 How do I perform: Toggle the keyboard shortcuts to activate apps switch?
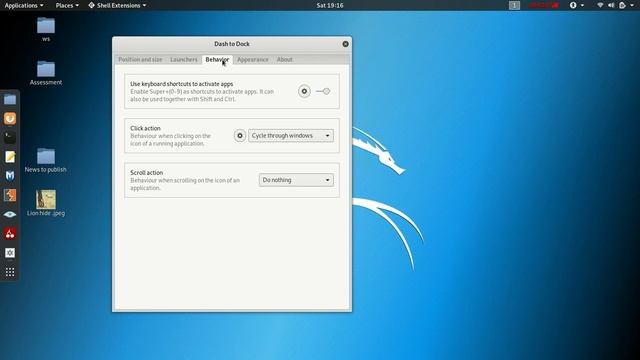click(323, 91)
